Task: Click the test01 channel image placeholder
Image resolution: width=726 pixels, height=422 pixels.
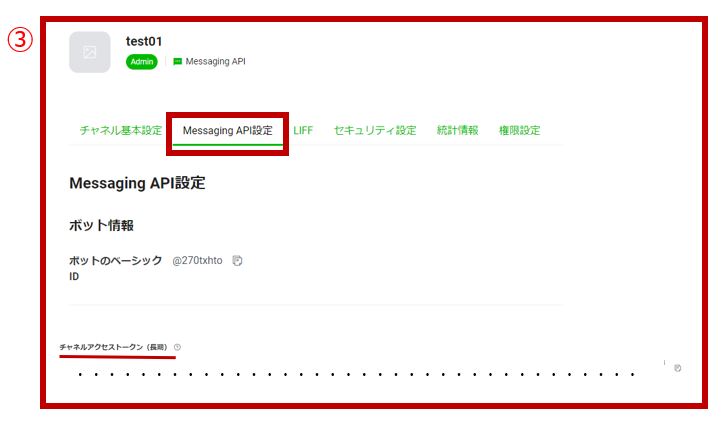Action: [90, 52]
